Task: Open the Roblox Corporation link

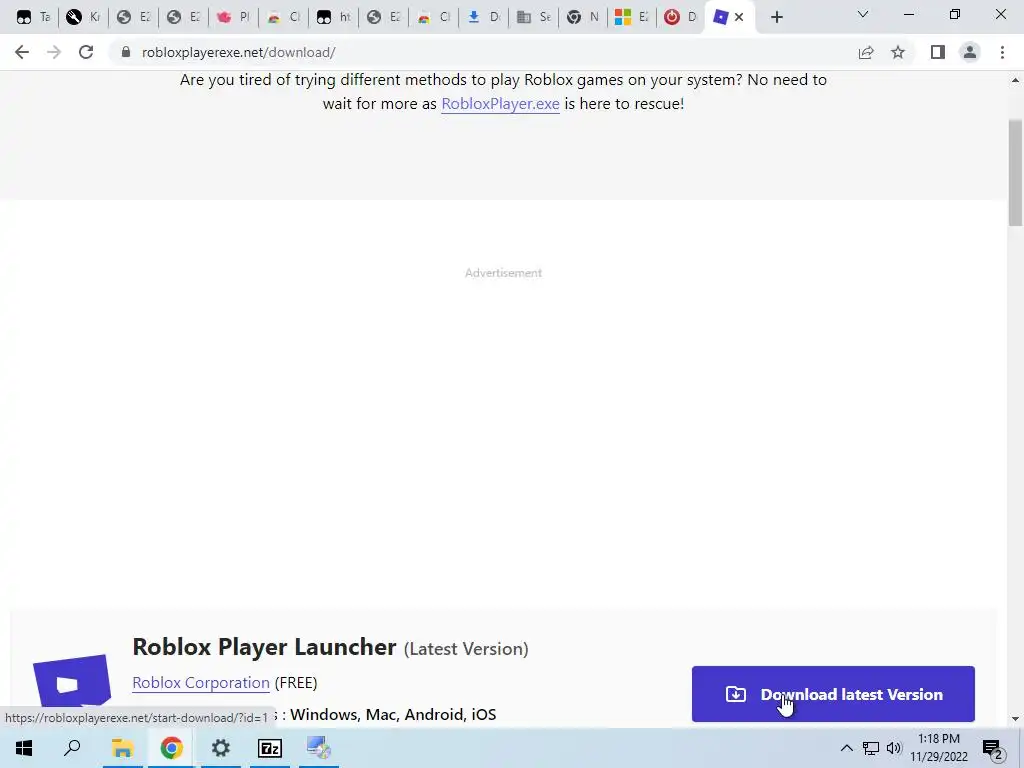Action: tap(200, 682)
